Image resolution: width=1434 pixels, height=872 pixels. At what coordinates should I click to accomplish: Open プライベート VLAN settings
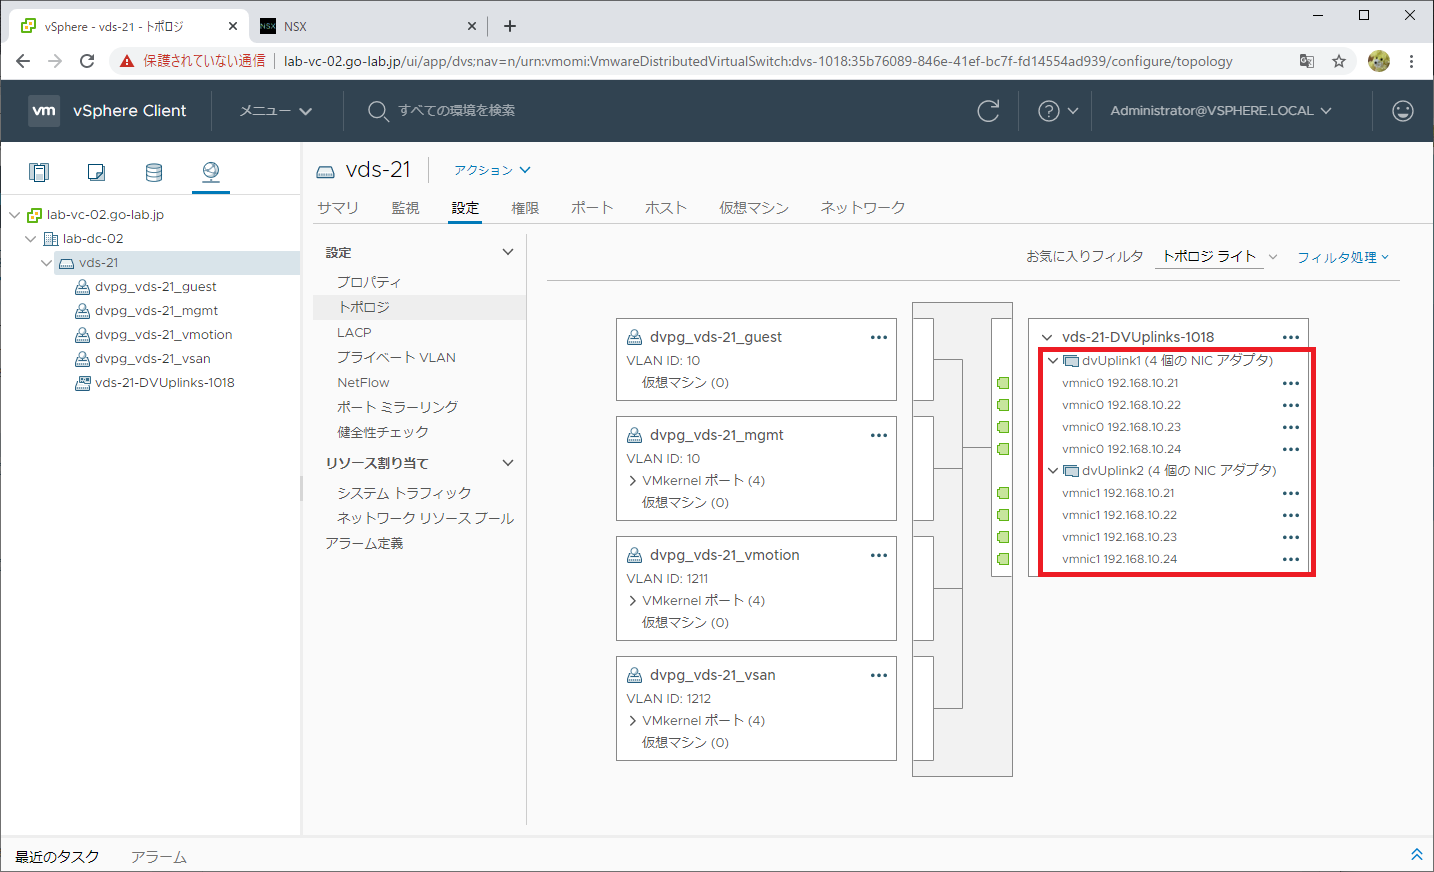(x=396, y=357)
